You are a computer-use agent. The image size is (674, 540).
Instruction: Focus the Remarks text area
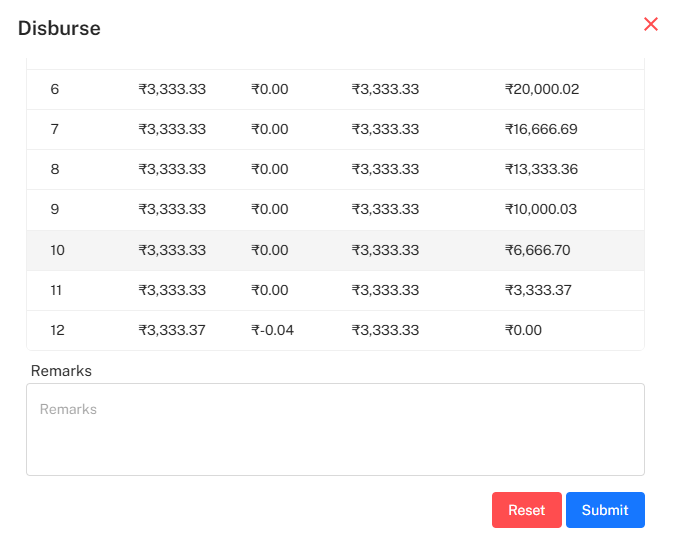335,430
